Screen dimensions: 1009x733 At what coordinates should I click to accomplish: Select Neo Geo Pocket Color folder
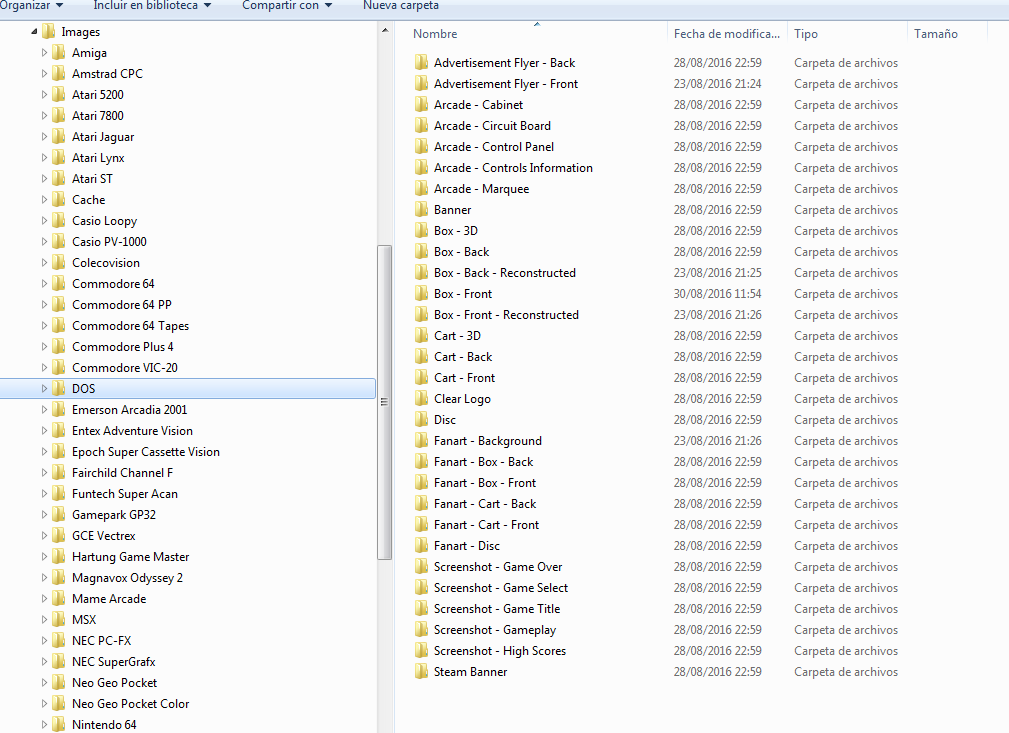(131, 704)
